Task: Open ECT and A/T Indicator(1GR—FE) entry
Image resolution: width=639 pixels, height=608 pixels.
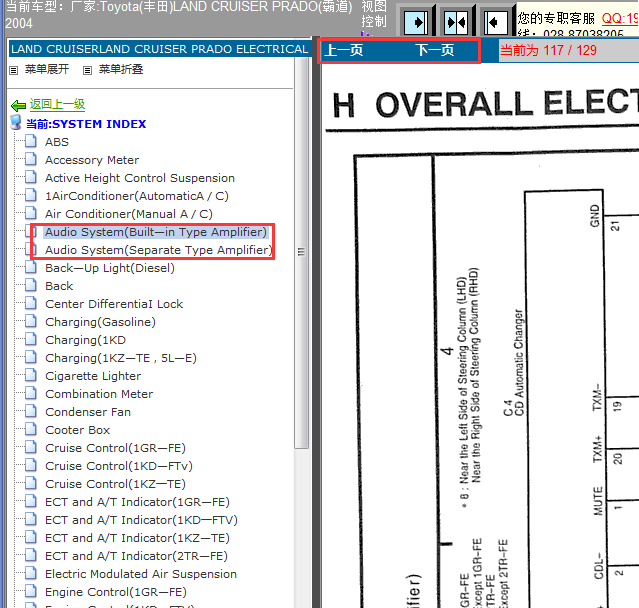Action: click(x=138, y=502)
